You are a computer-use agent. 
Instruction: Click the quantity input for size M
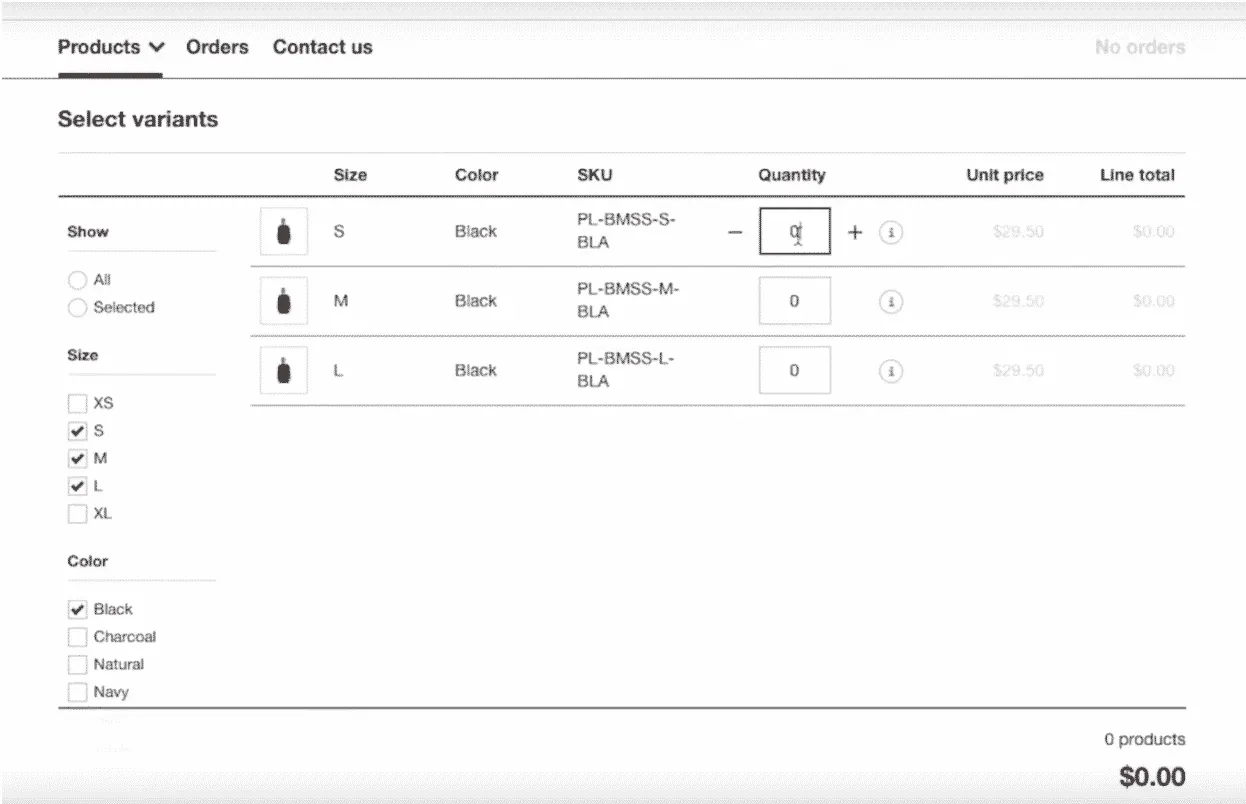tap(794, 300)
